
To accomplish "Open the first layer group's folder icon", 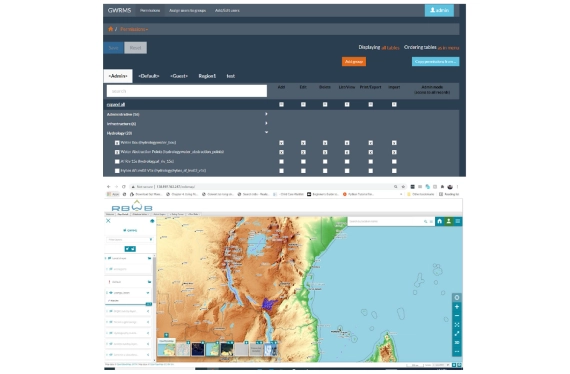I will click(149, 258).
